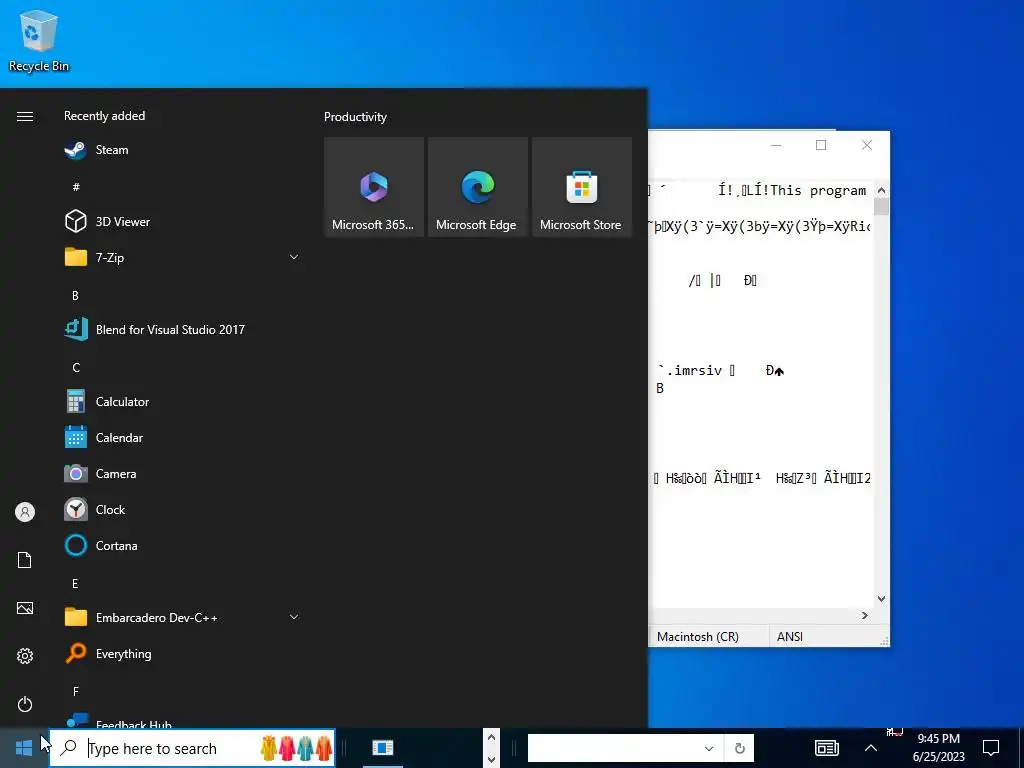
Task: Open the Recycle Bin desktop icon
Action: (x=39, y=40)
